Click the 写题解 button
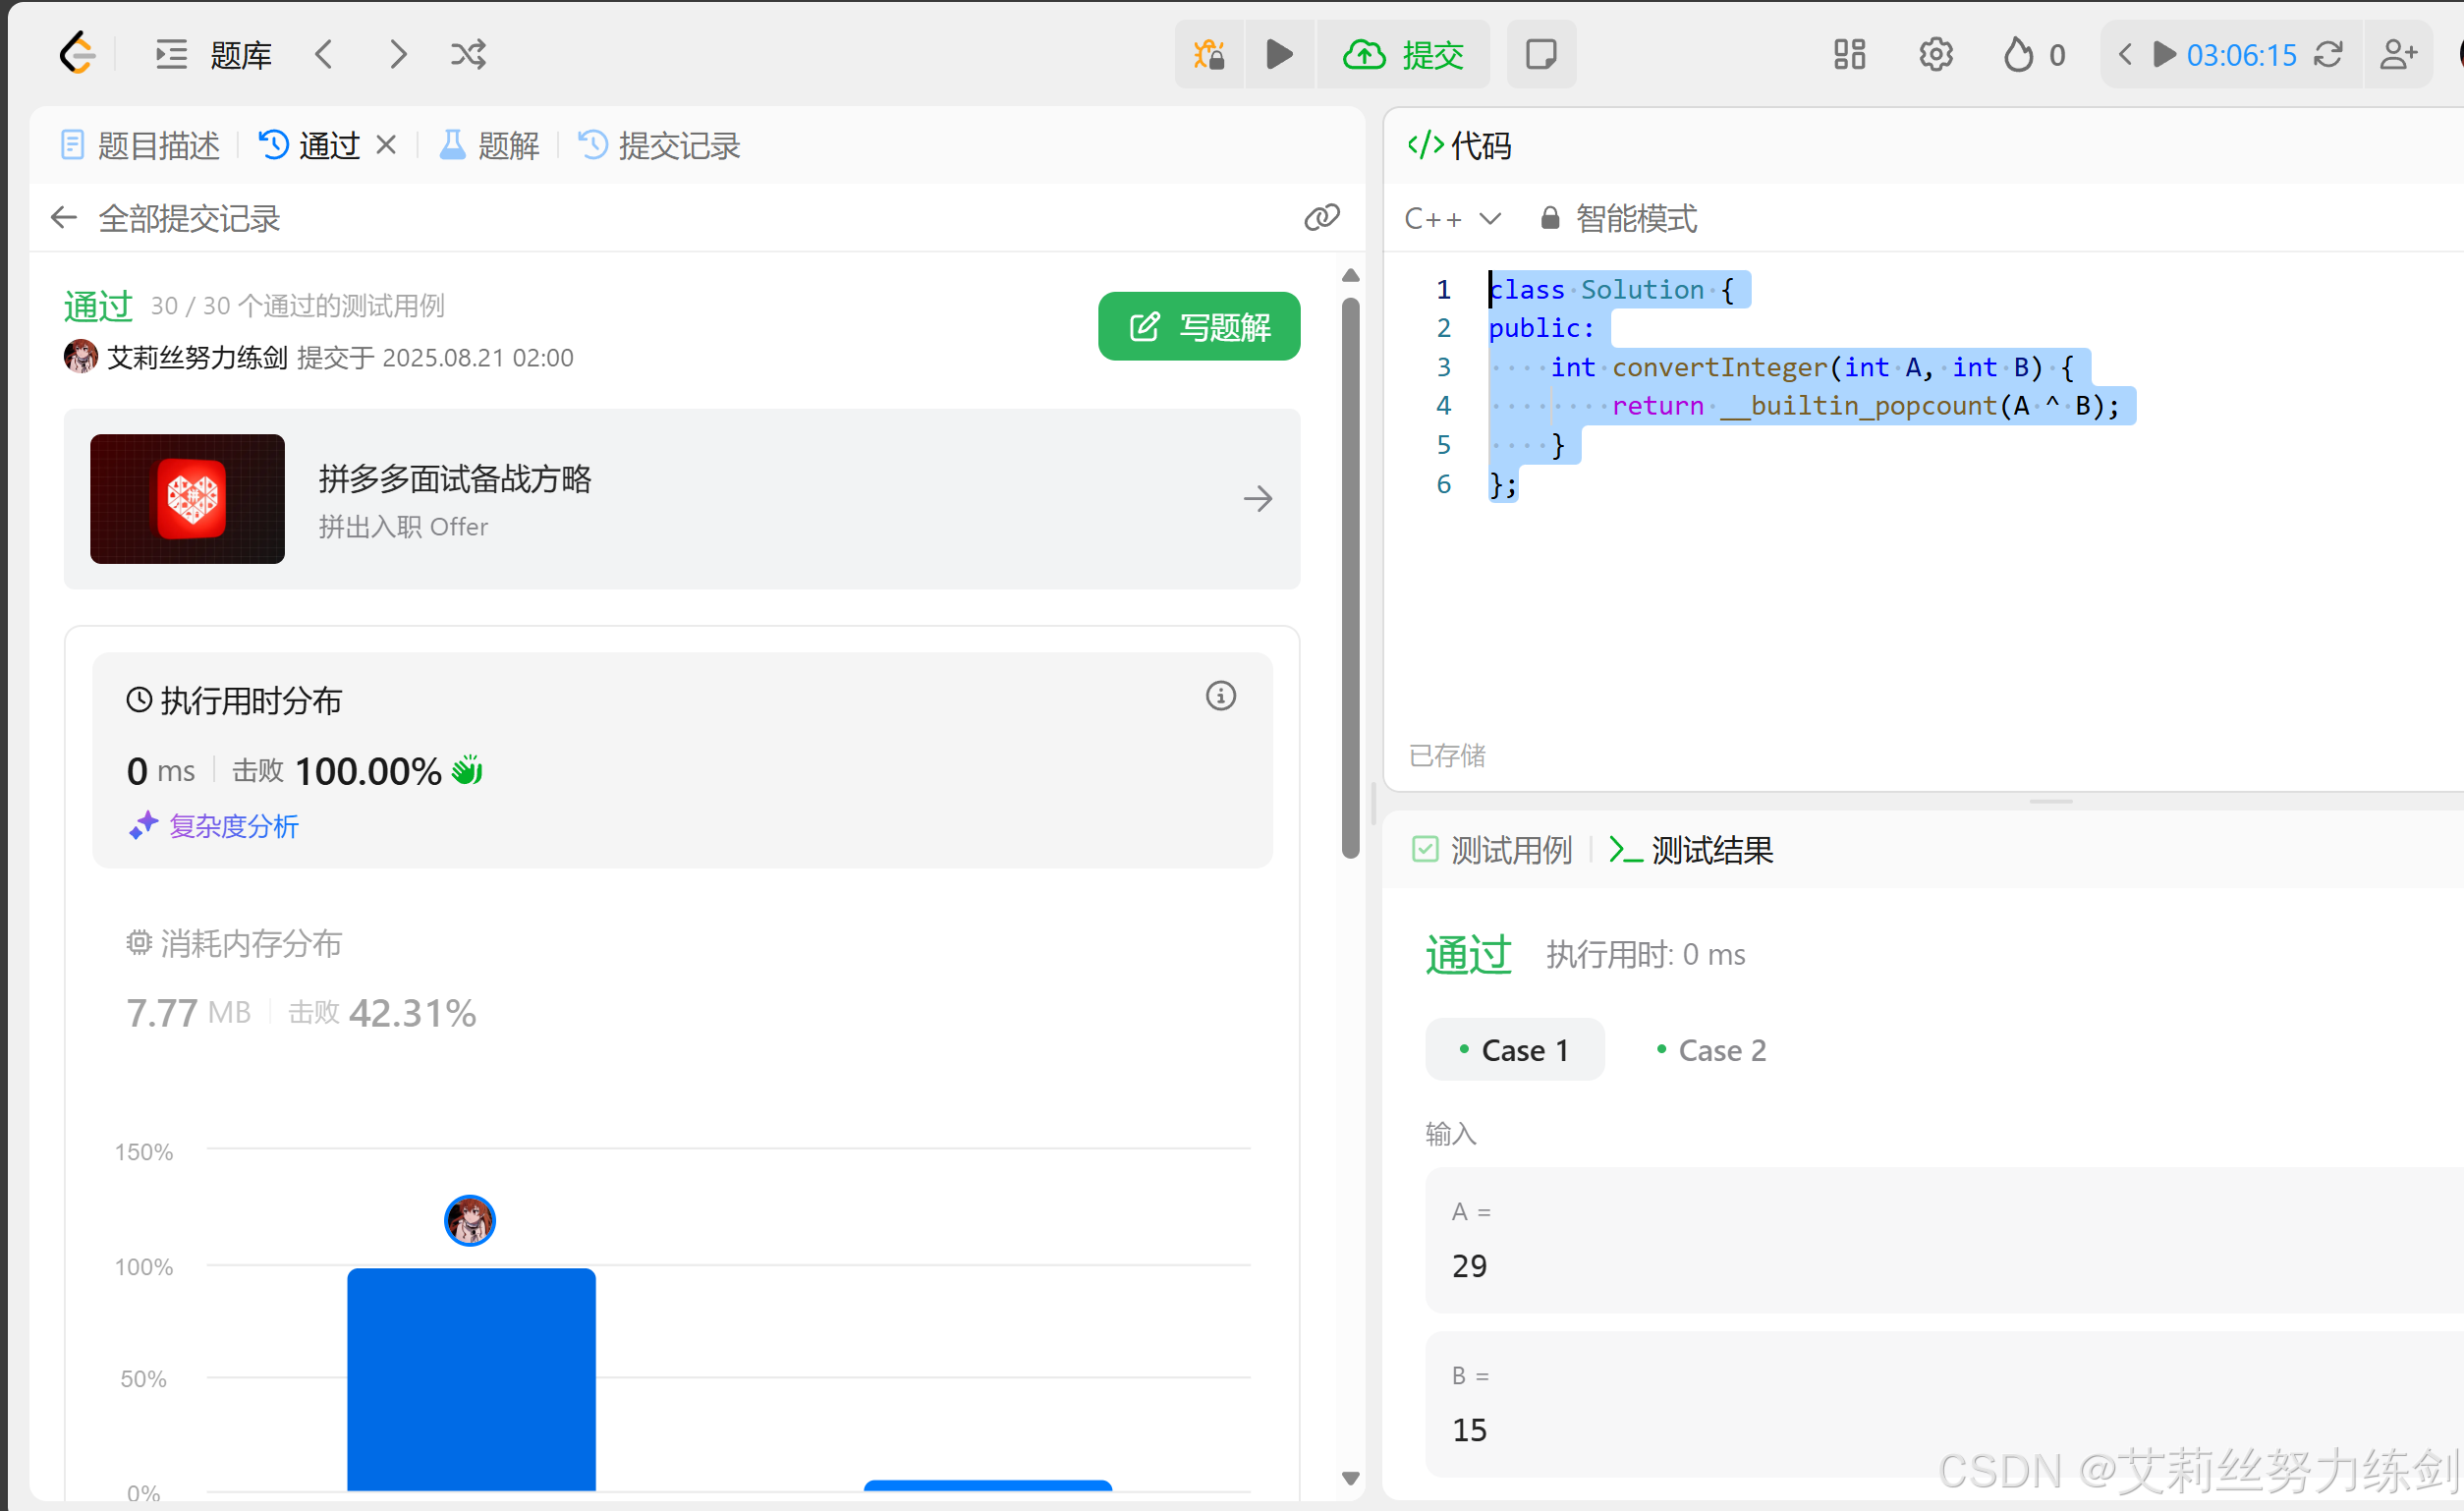This screenshot has height=1511, width=2464. (1198, 326)
